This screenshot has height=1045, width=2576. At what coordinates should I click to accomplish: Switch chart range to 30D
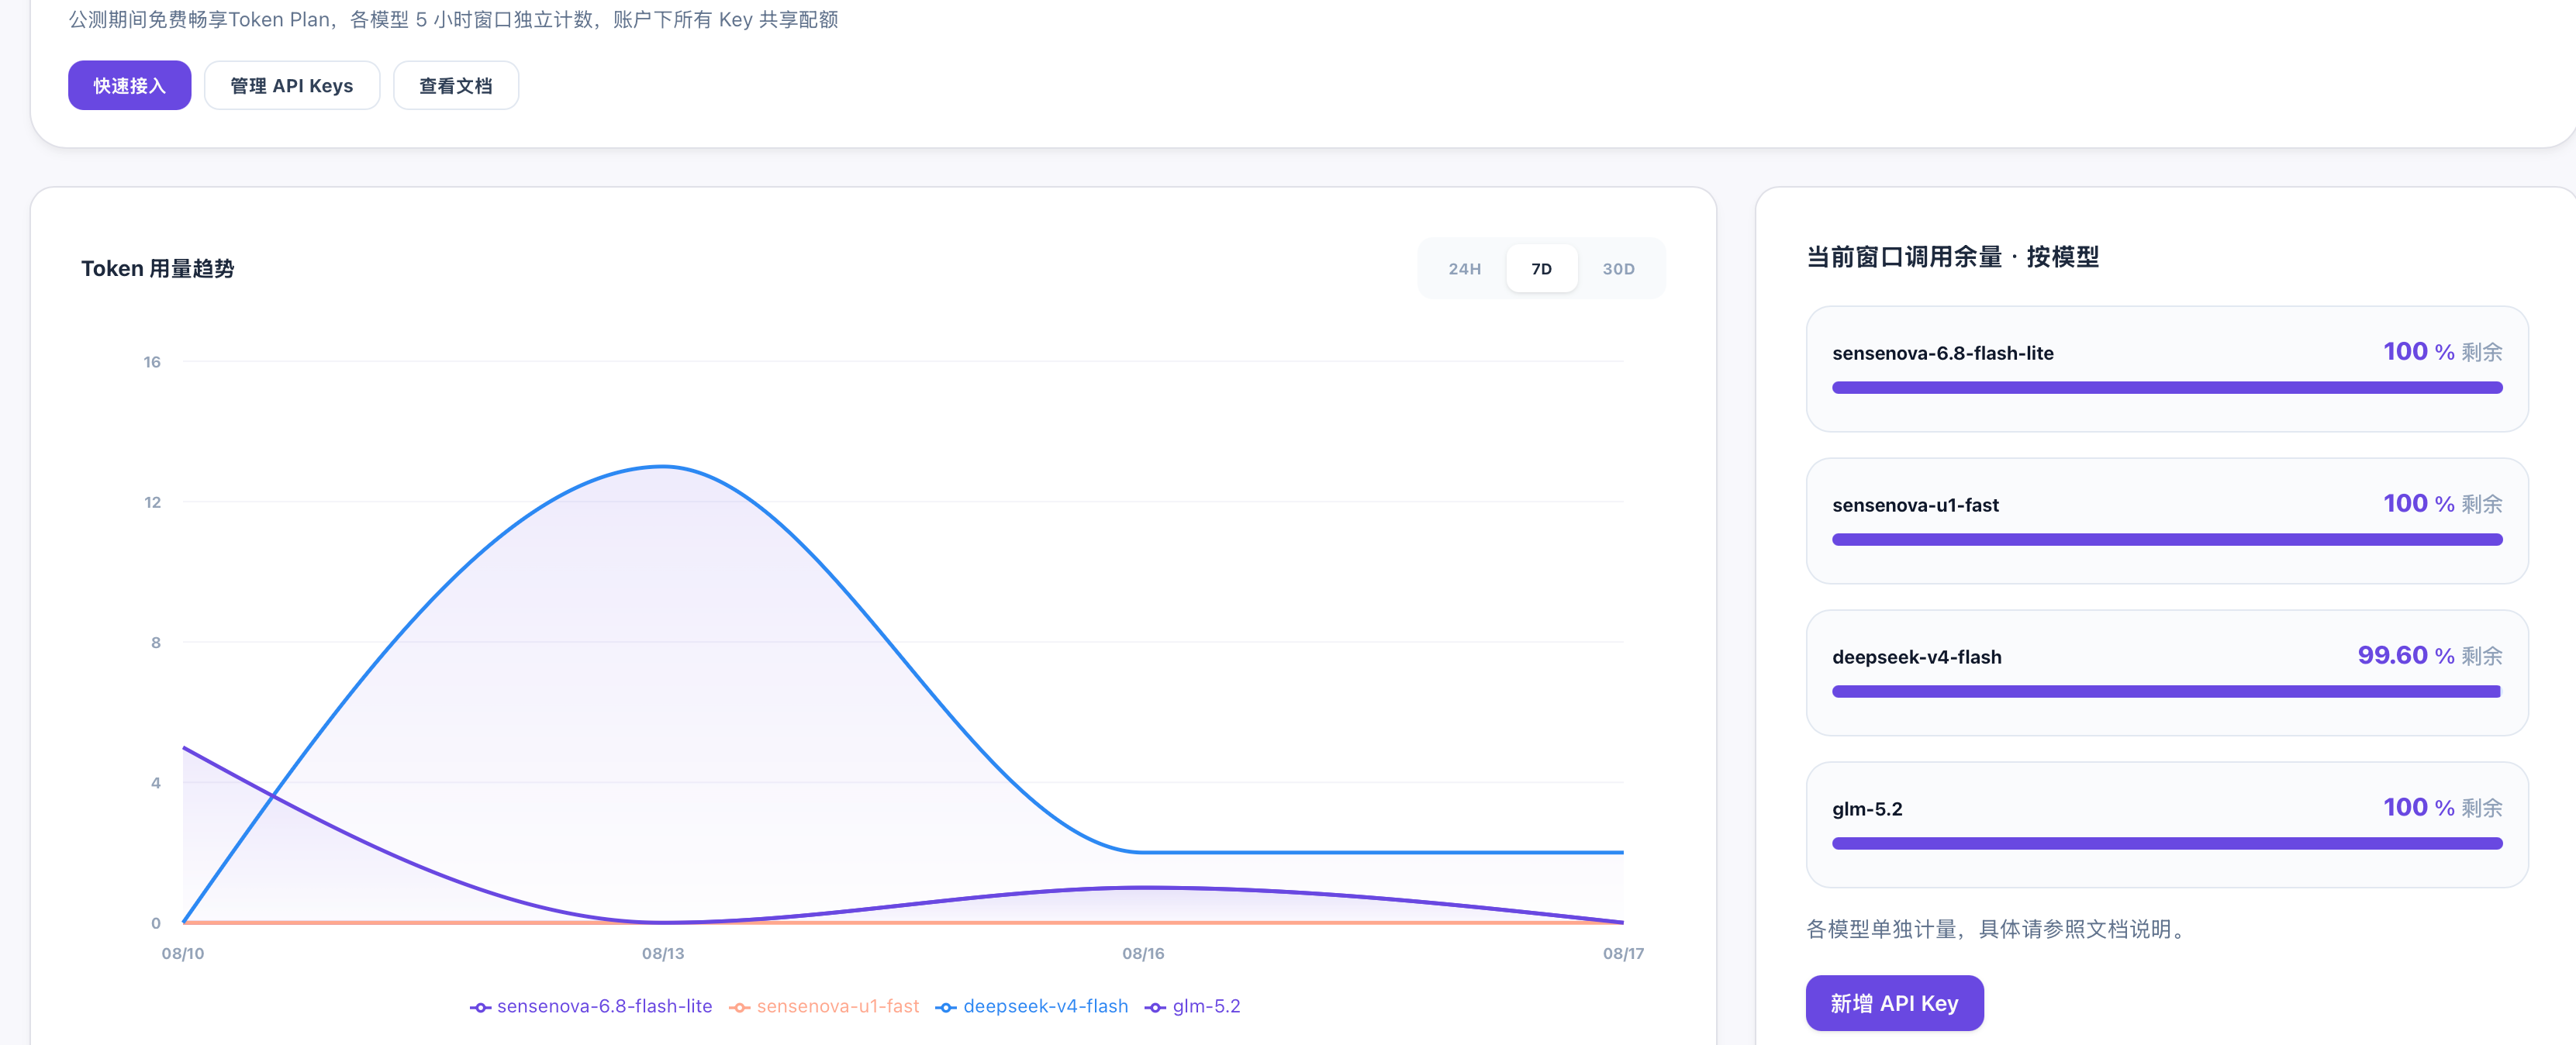pyautogui.click(x=1619, y=269)
